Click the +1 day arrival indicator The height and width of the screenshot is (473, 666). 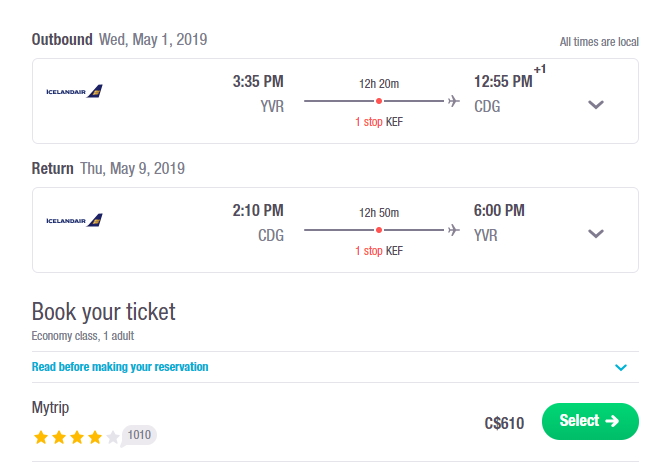(x=540, y=69)
